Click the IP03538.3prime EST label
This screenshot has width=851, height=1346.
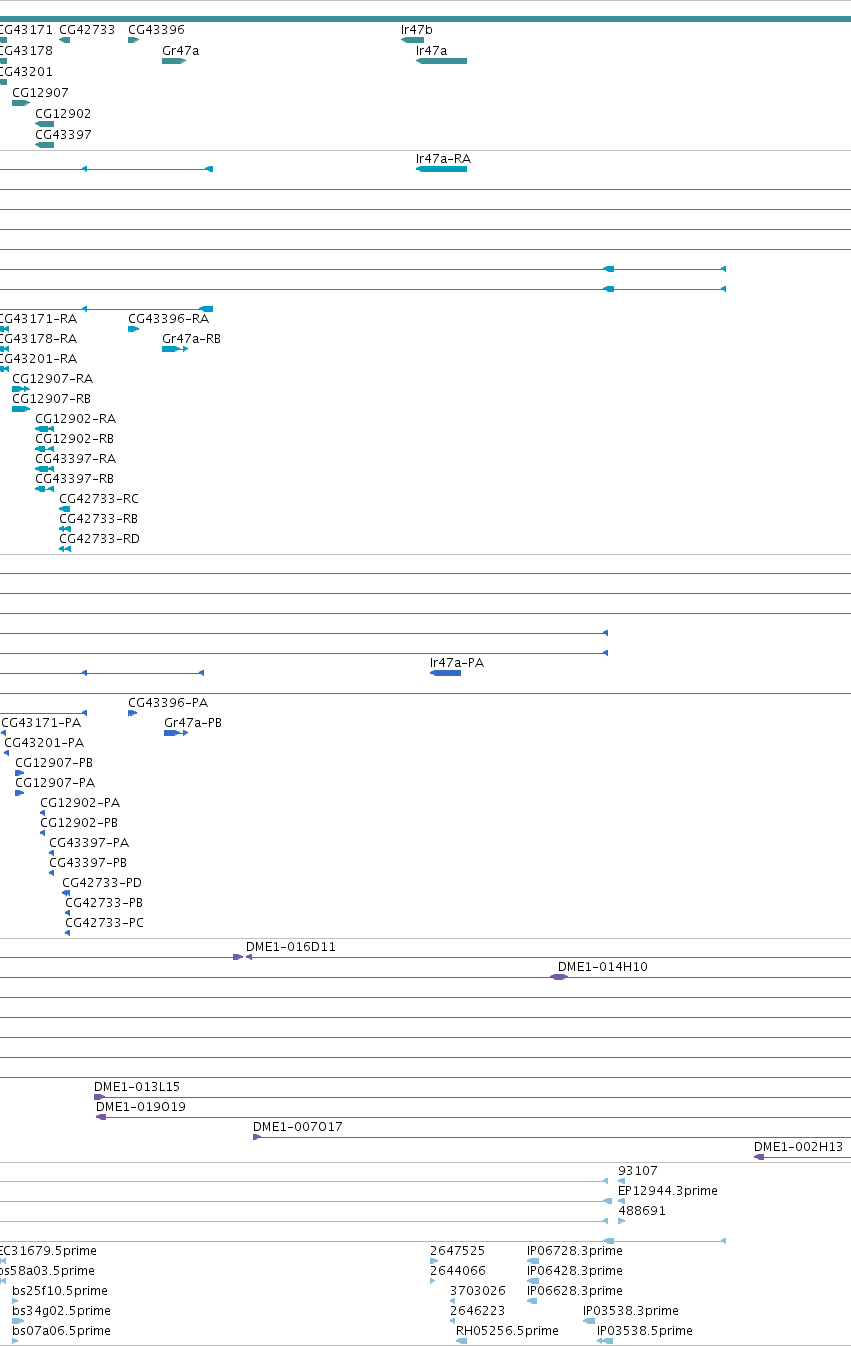tap(631, 1310)
